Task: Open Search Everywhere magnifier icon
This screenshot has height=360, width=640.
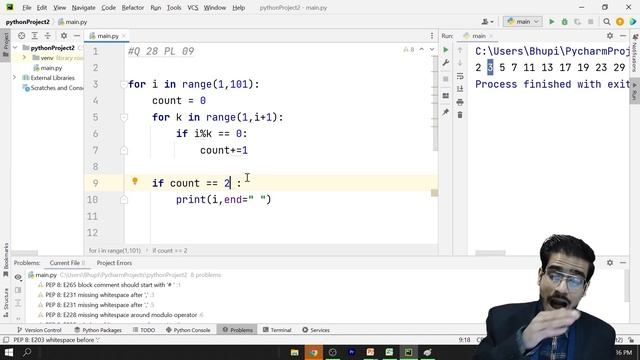Action: pos(607,22)
